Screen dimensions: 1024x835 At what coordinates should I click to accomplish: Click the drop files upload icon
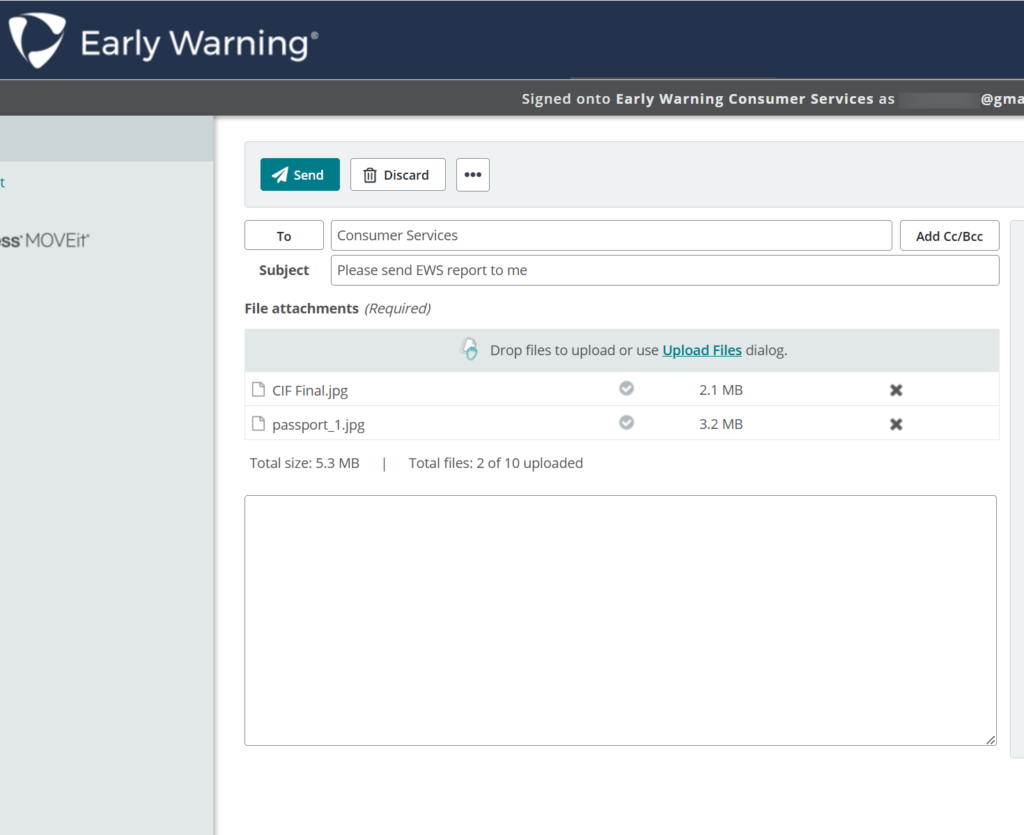point(470,349)
